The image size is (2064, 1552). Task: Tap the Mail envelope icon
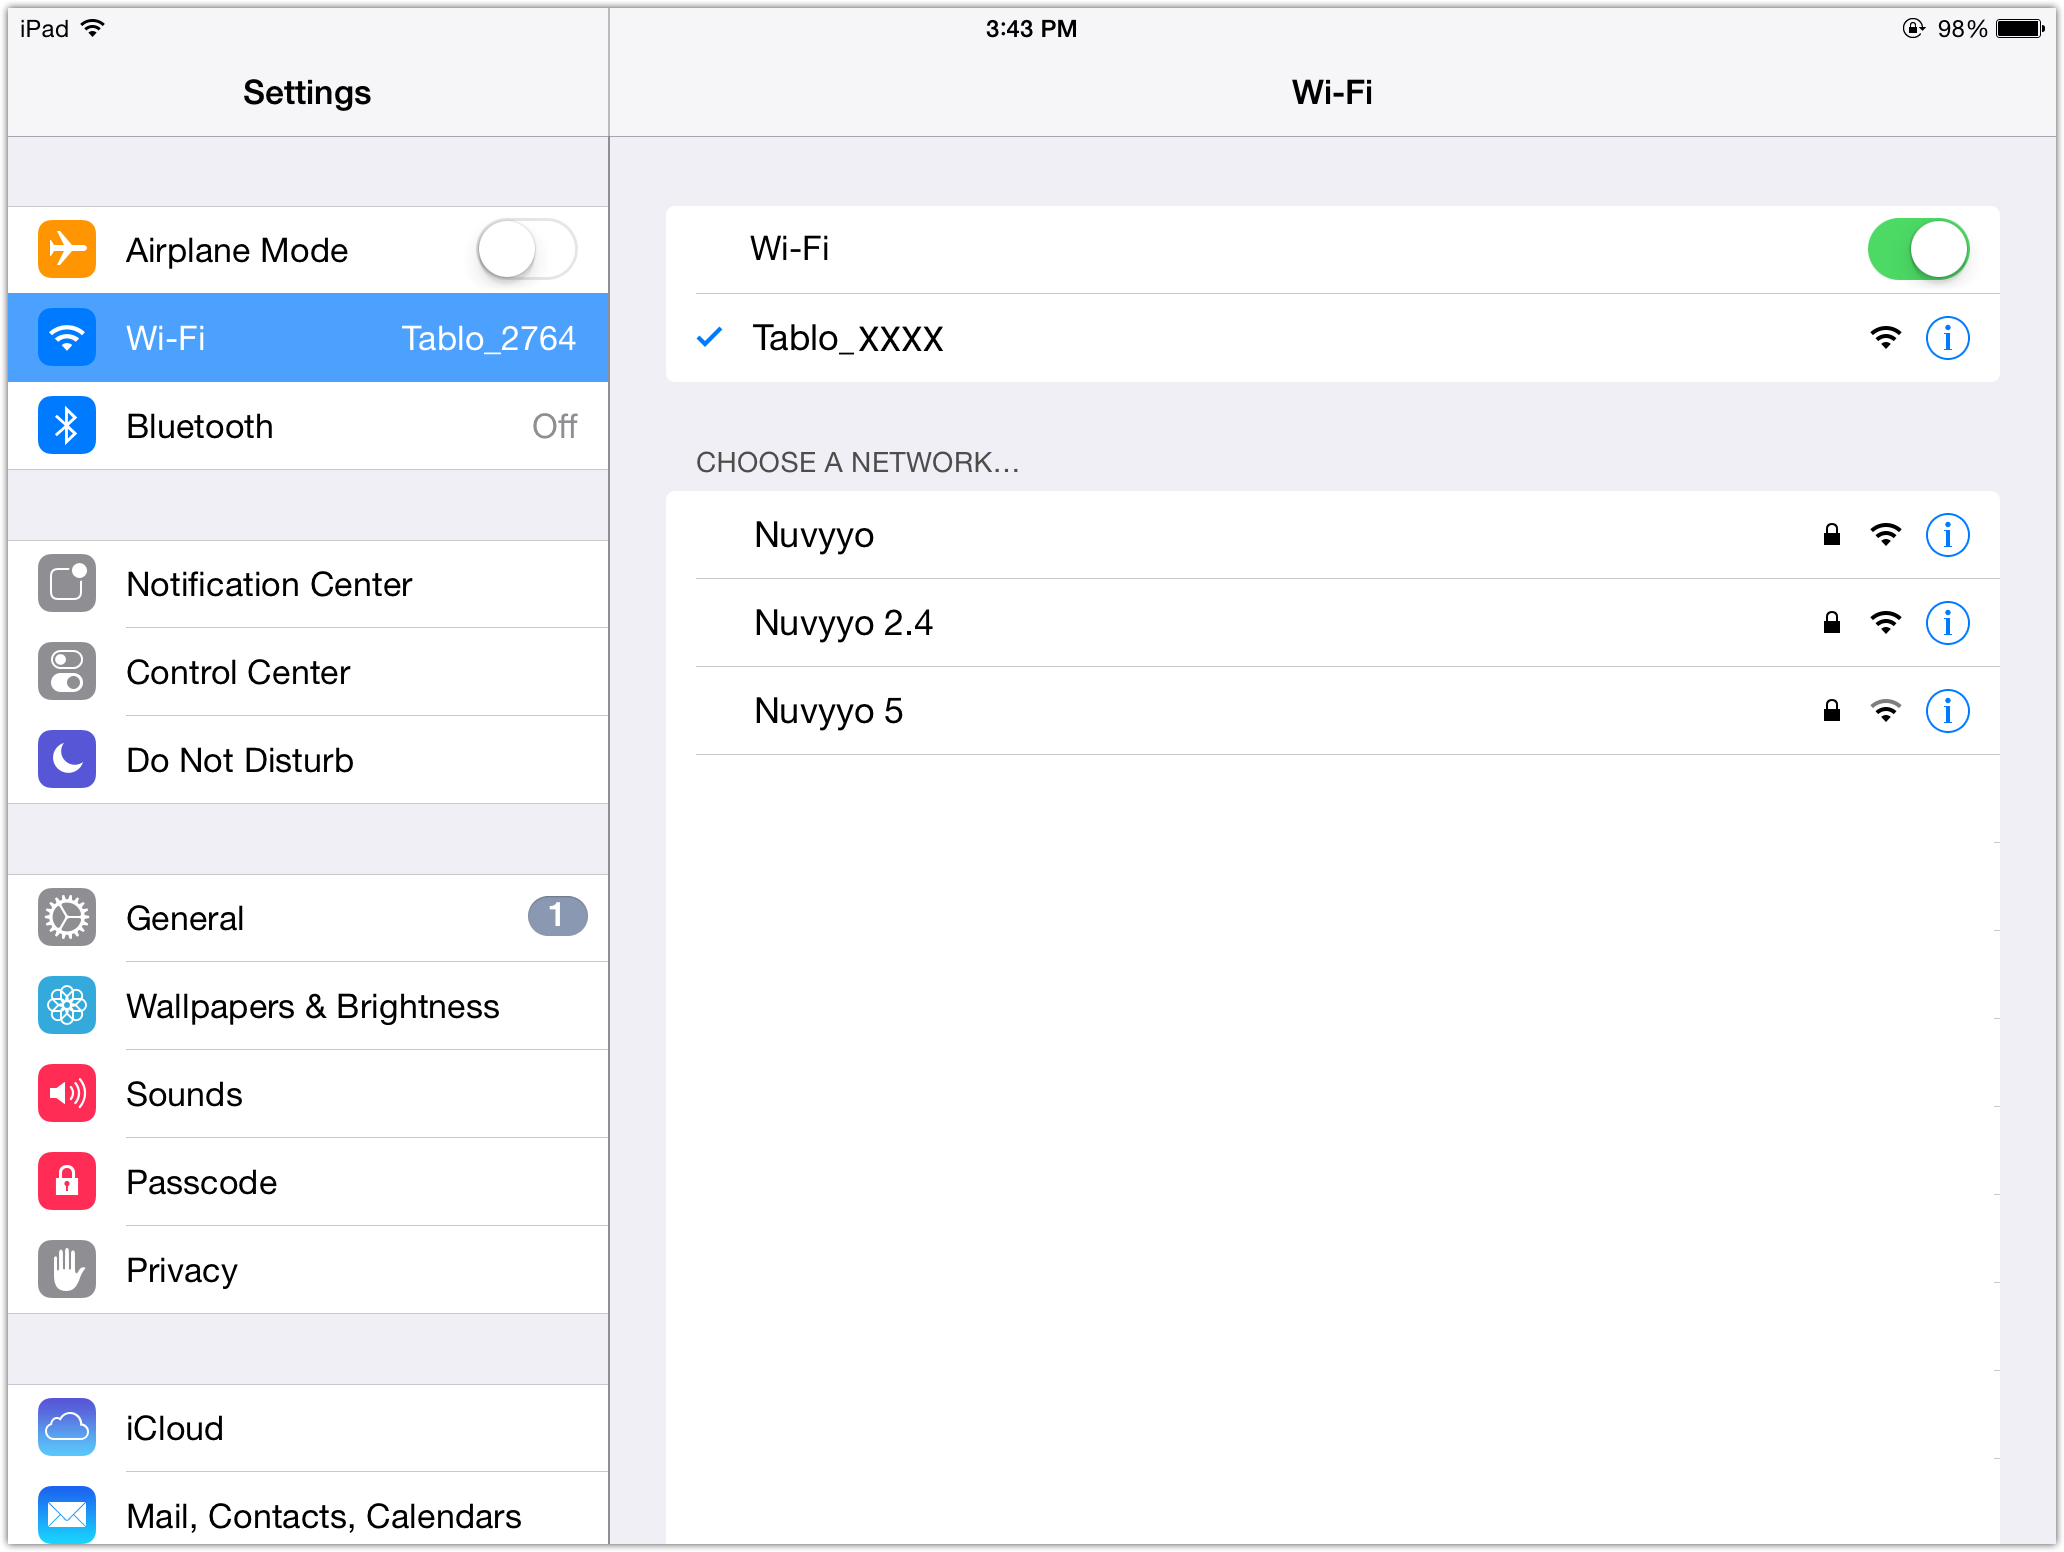67,1515
